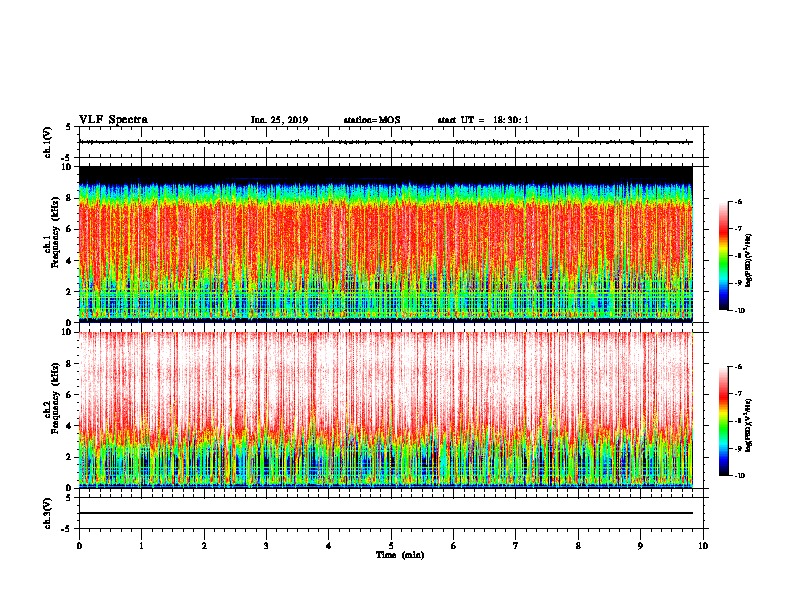This screenshot has height=612, width=792.
Task: Click the ch.3(V) waveform axis label
Action: (47, 513)
